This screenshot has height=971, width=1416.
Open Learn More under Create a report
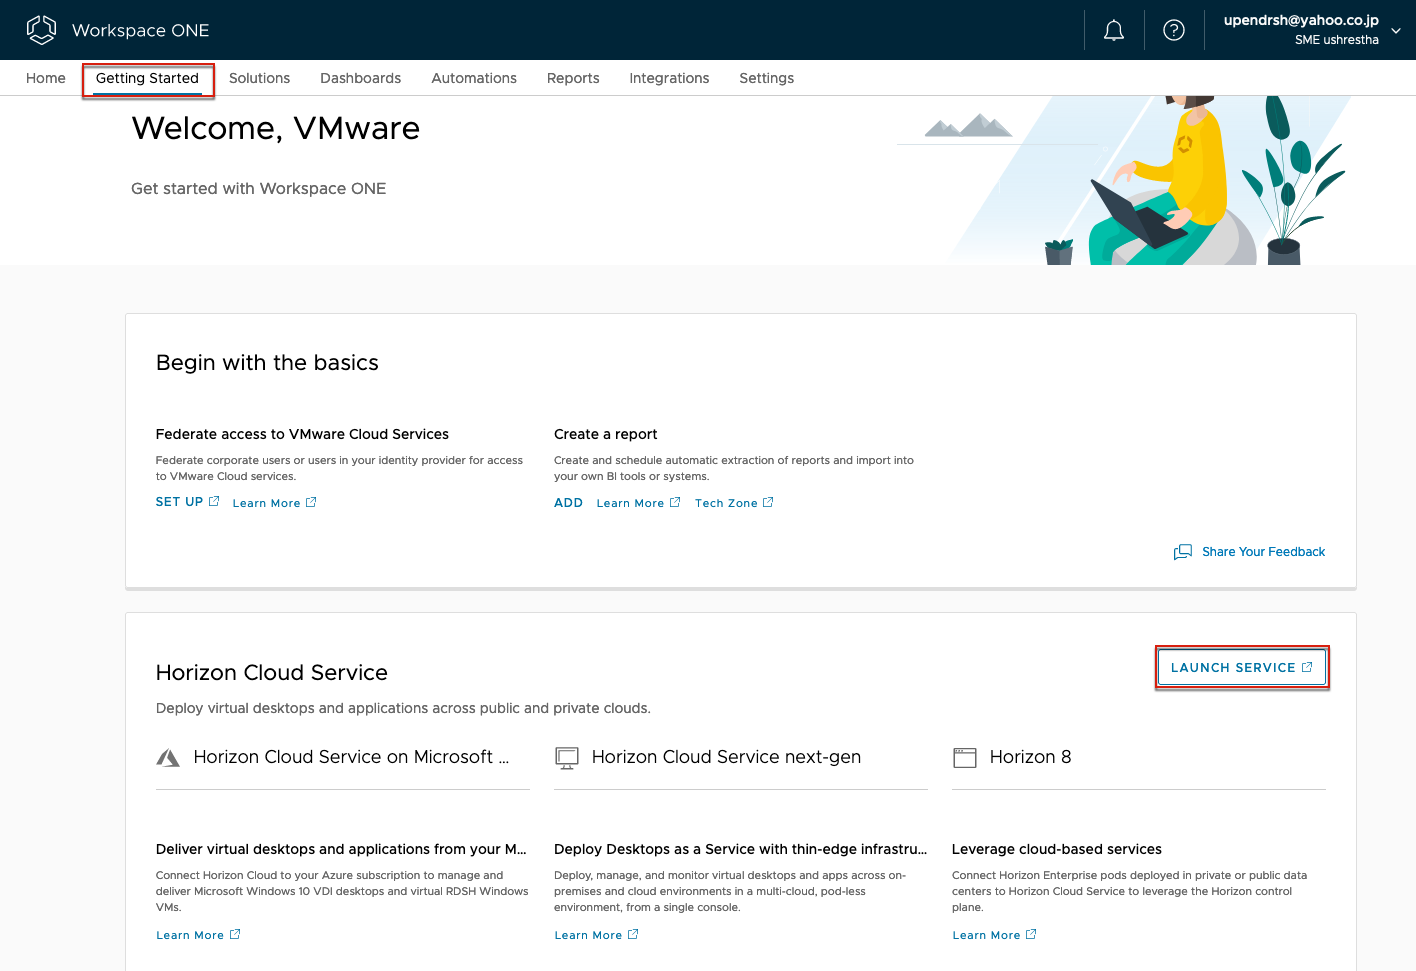tap(630, 503)
